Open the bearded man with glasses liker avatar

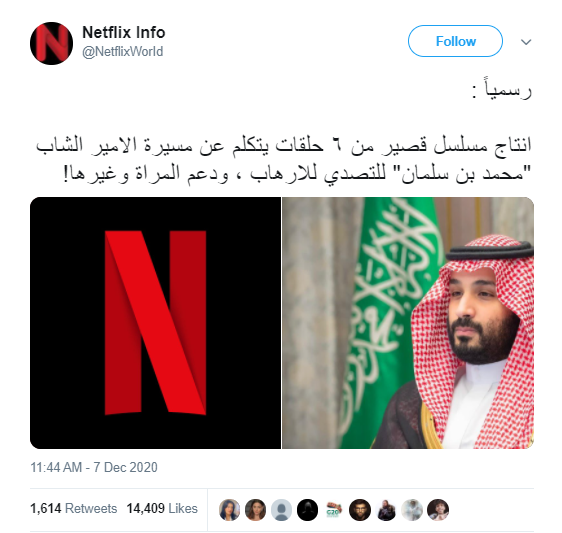pos(360,509)
